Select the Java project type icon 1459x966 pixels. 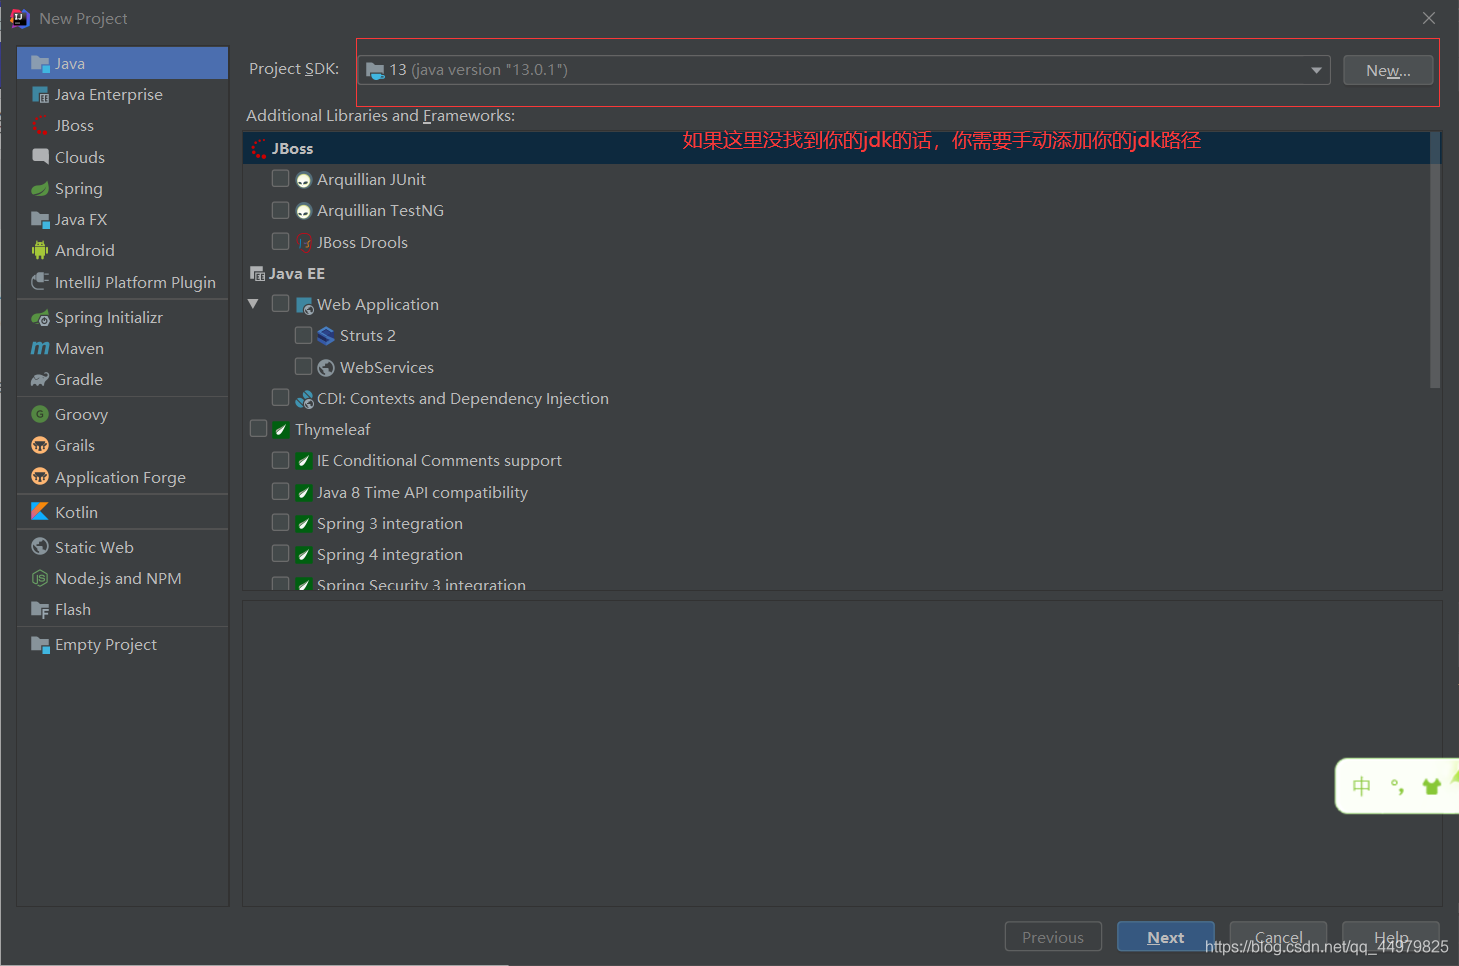pos(40,64)
